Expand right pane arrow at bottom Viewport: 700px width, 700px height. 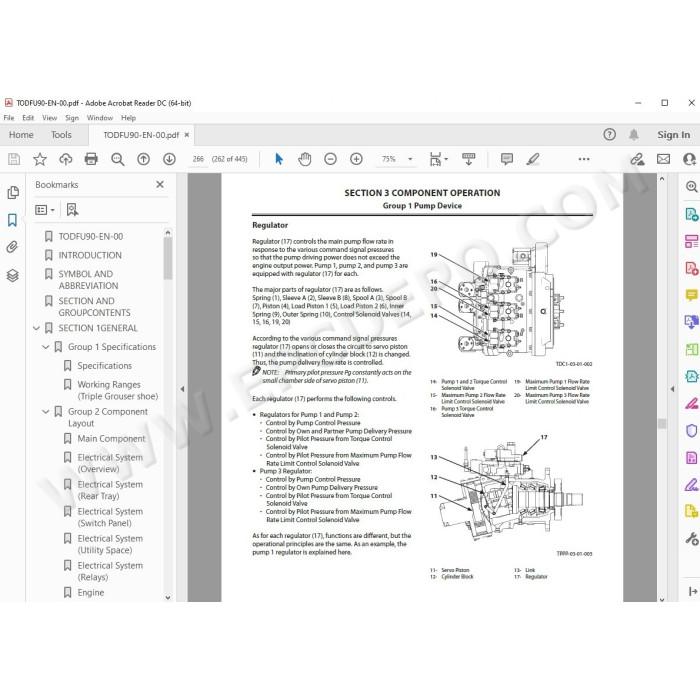point(692,592)
